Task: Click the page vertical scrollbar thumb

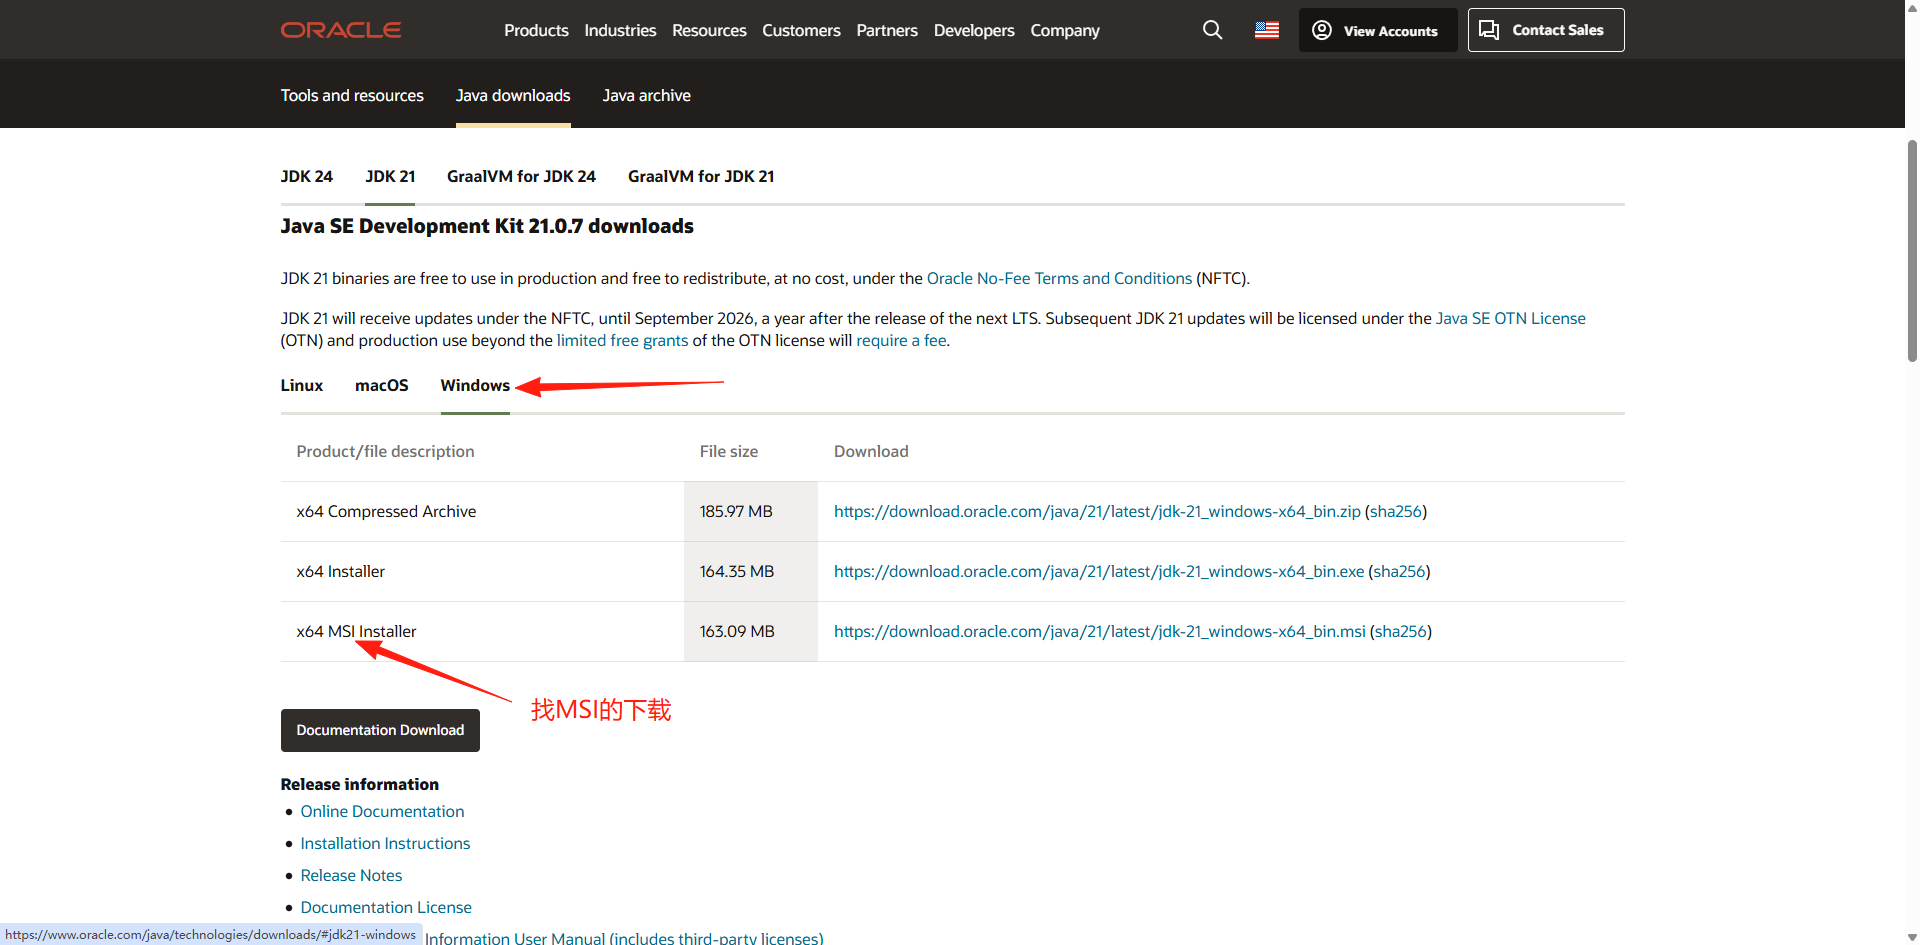Action: click(1912, 250)
